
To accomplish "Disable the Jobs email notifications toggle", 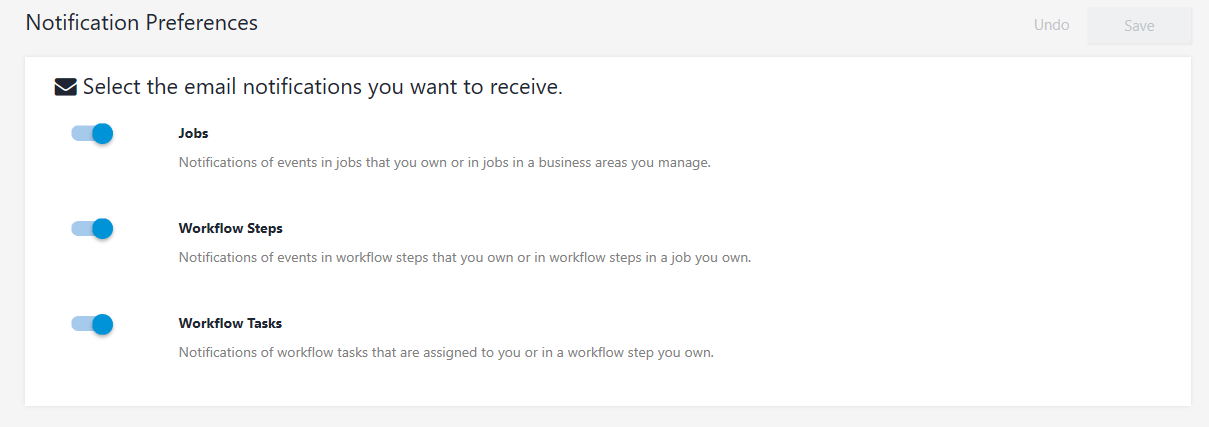I will pos(92,134).
